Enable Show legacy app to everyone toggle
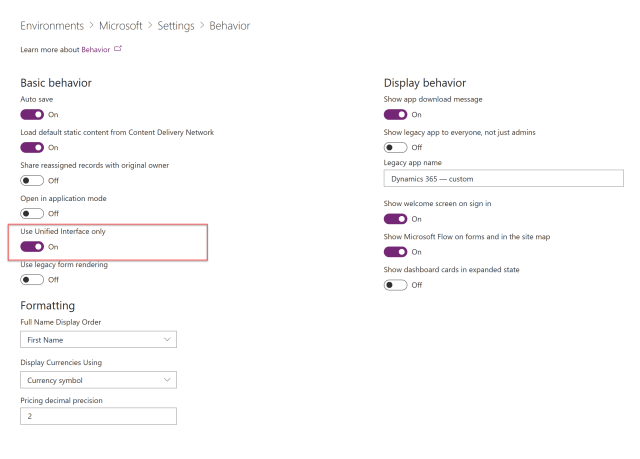Image resolution: width=640 pixels, height=459 pixels. coord(396,147)
